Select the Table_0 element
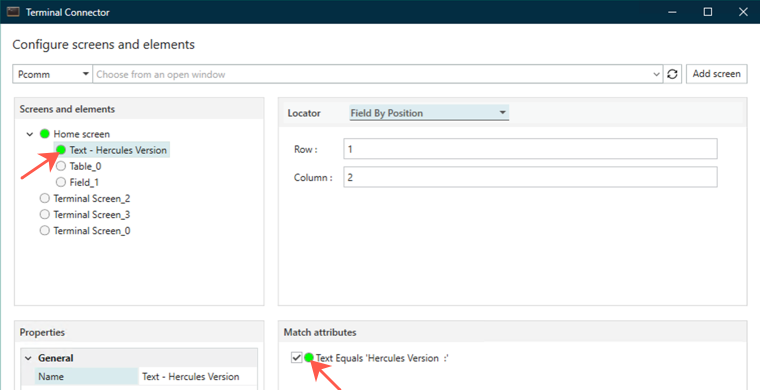Screen dimensions: 760x390 (85, 166)
